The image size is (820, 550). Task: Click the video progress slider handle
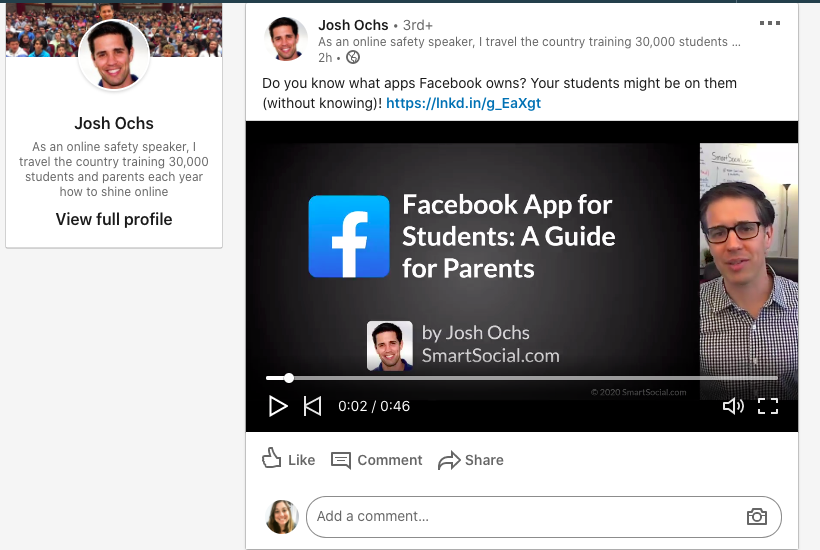click(x=289, y=378)
